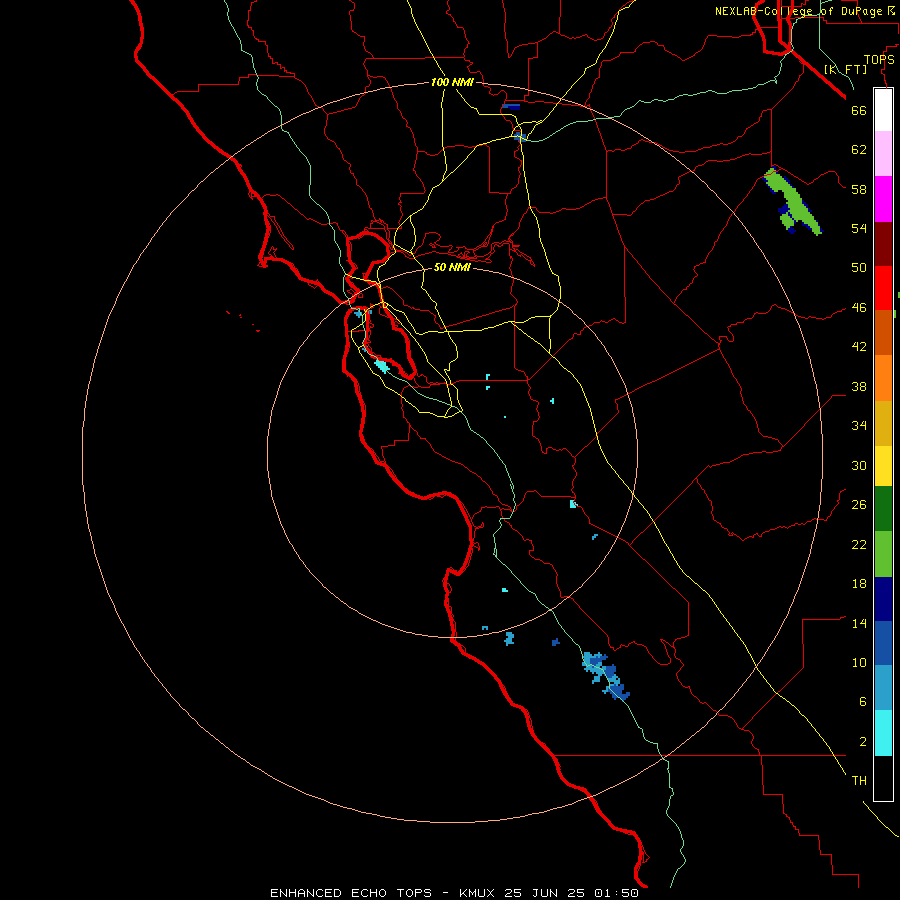Image resolution: width=900 pixels, height=900 pixels.
Task: Pick the bright yellow legend swatch
Action: coord(883,466)
